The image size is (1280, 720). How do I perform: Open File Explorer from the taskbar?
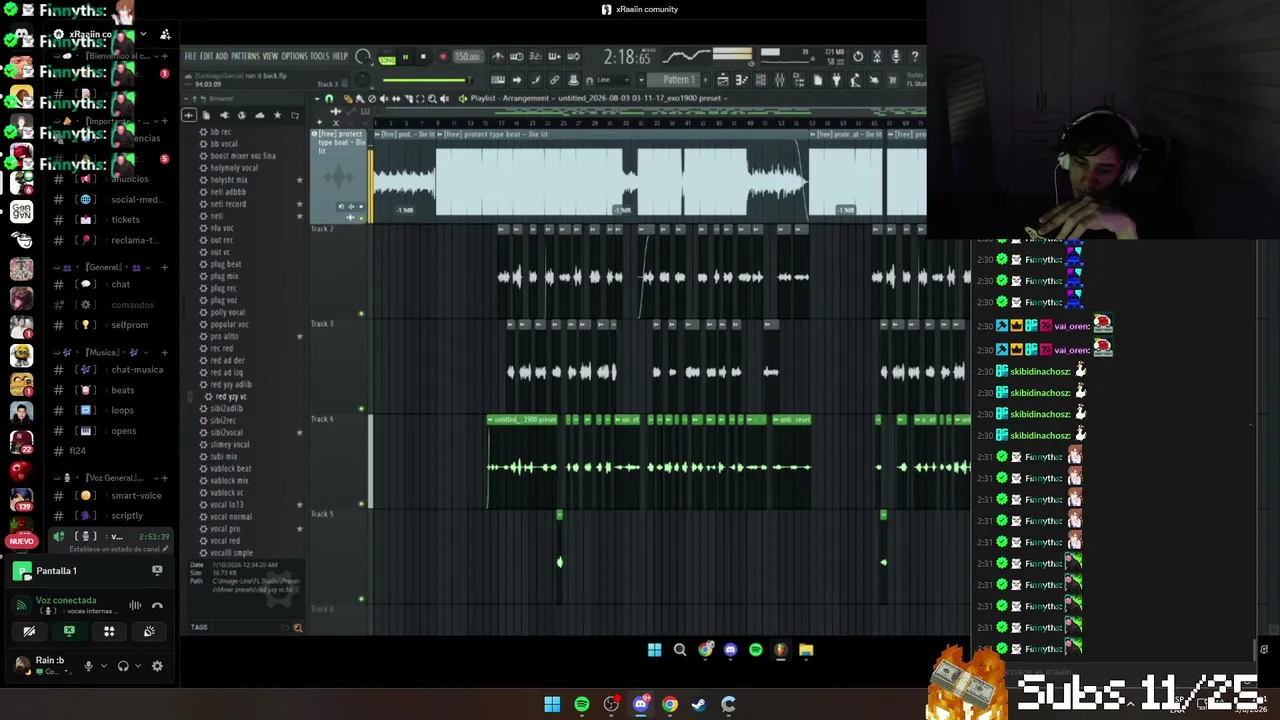[806, 650]
